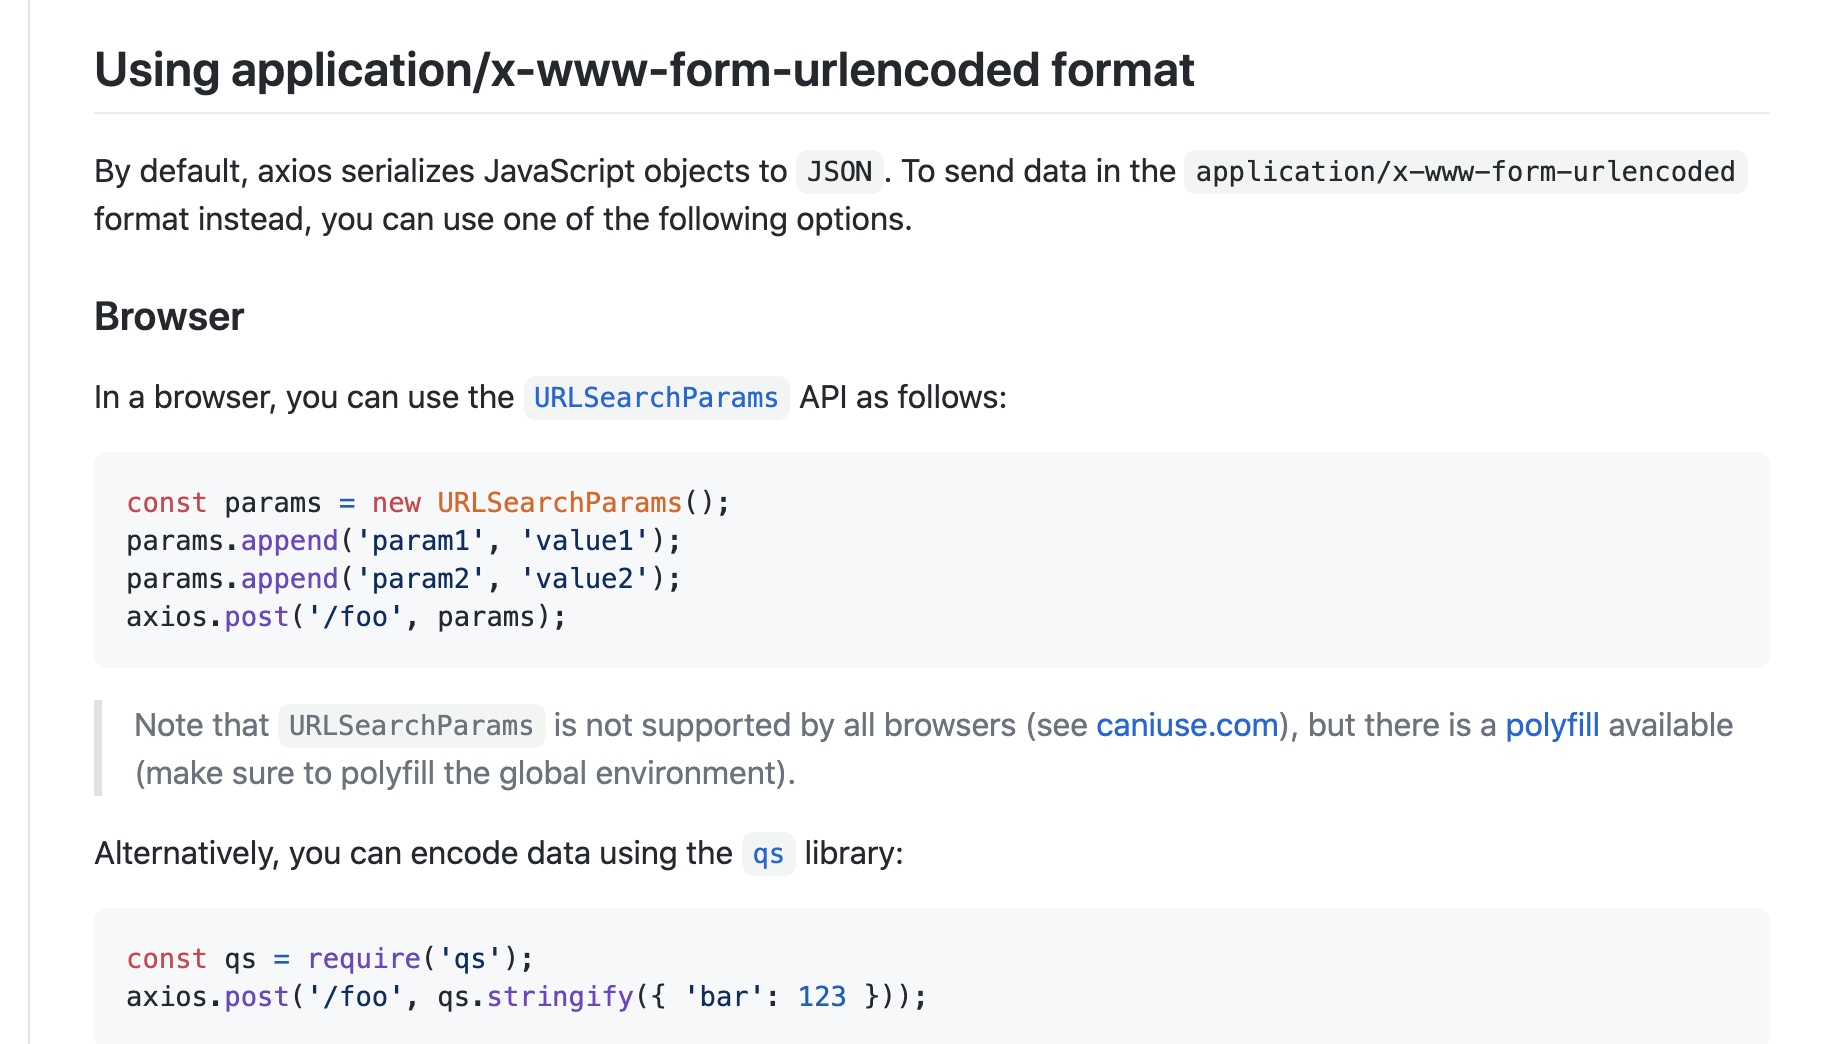The width and height of the screenshot is (1822, 1044).
Task: Click the URLSearchParams API link
Action: click(655, 398)
